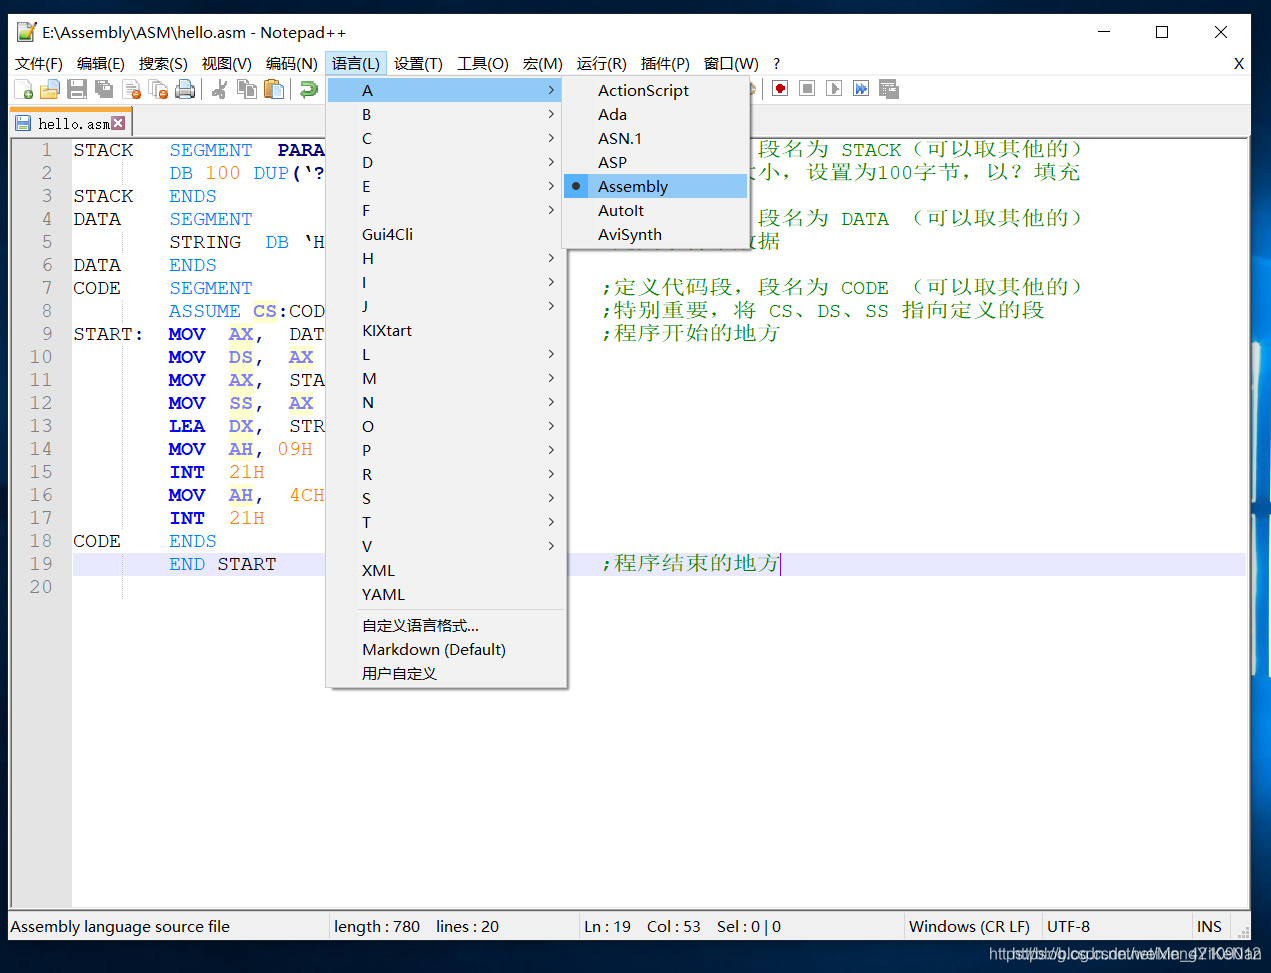Open the ? help menu
The image size is (1271, 973).
pos(776,63)
